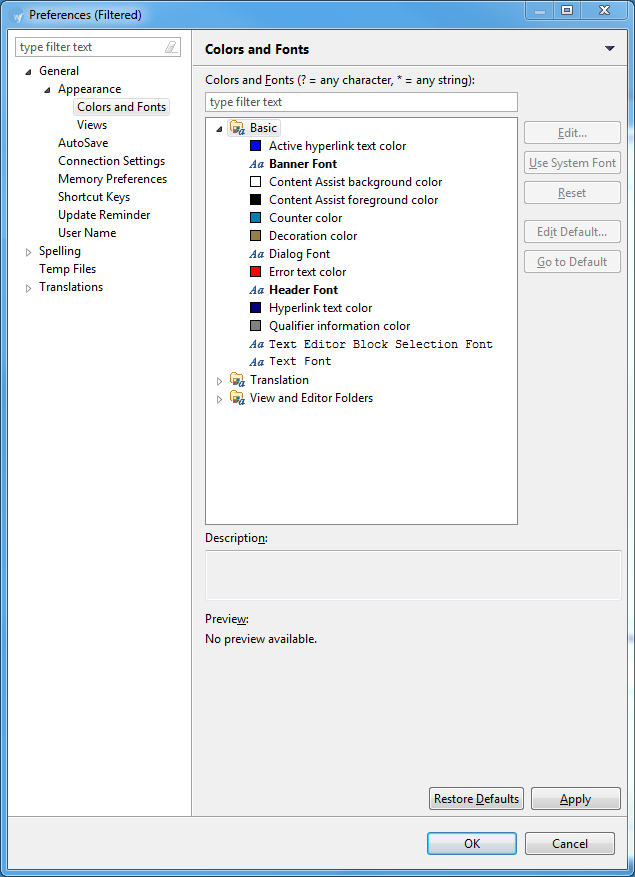Click the Apply button
Image resolution: width=635 pixels, height=877 pixels.
575,799
